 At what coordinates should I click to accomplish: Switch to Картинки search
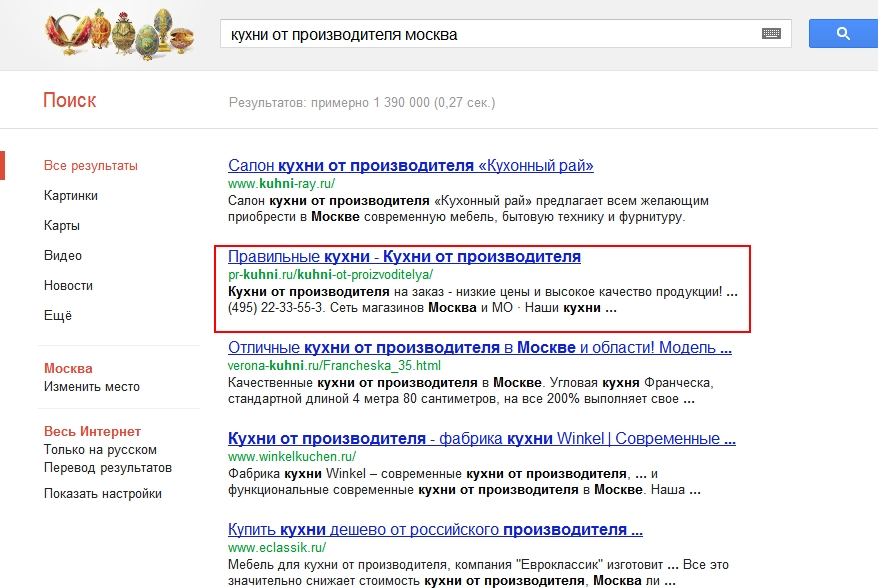(x=71, y=195)
